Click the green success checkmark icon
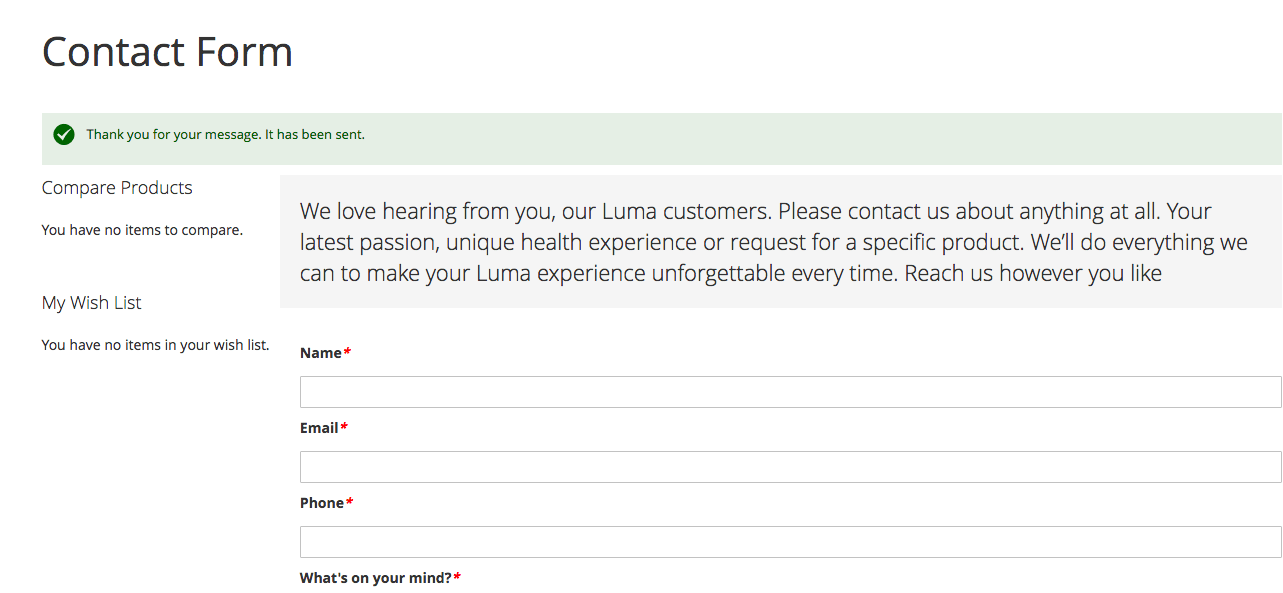This screenshot has height=593, width=1283. (64, 134)
